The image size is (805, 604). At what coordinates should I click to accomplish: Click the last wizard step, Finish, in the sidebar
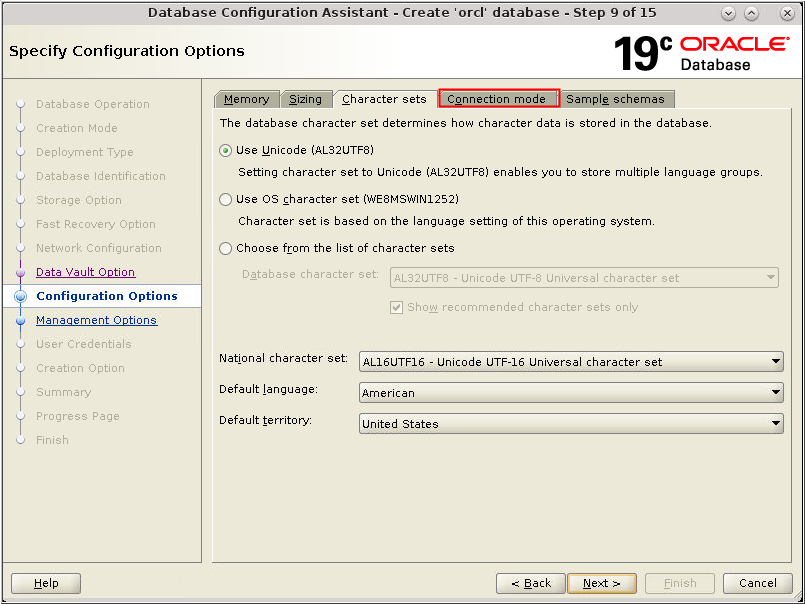pos(52,440)
